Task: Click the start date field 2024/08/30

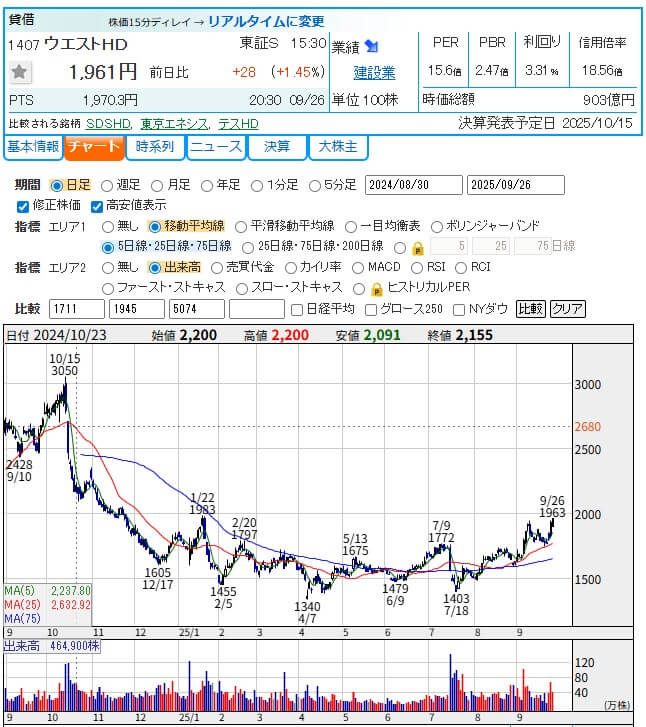Action: pos(413,185)
